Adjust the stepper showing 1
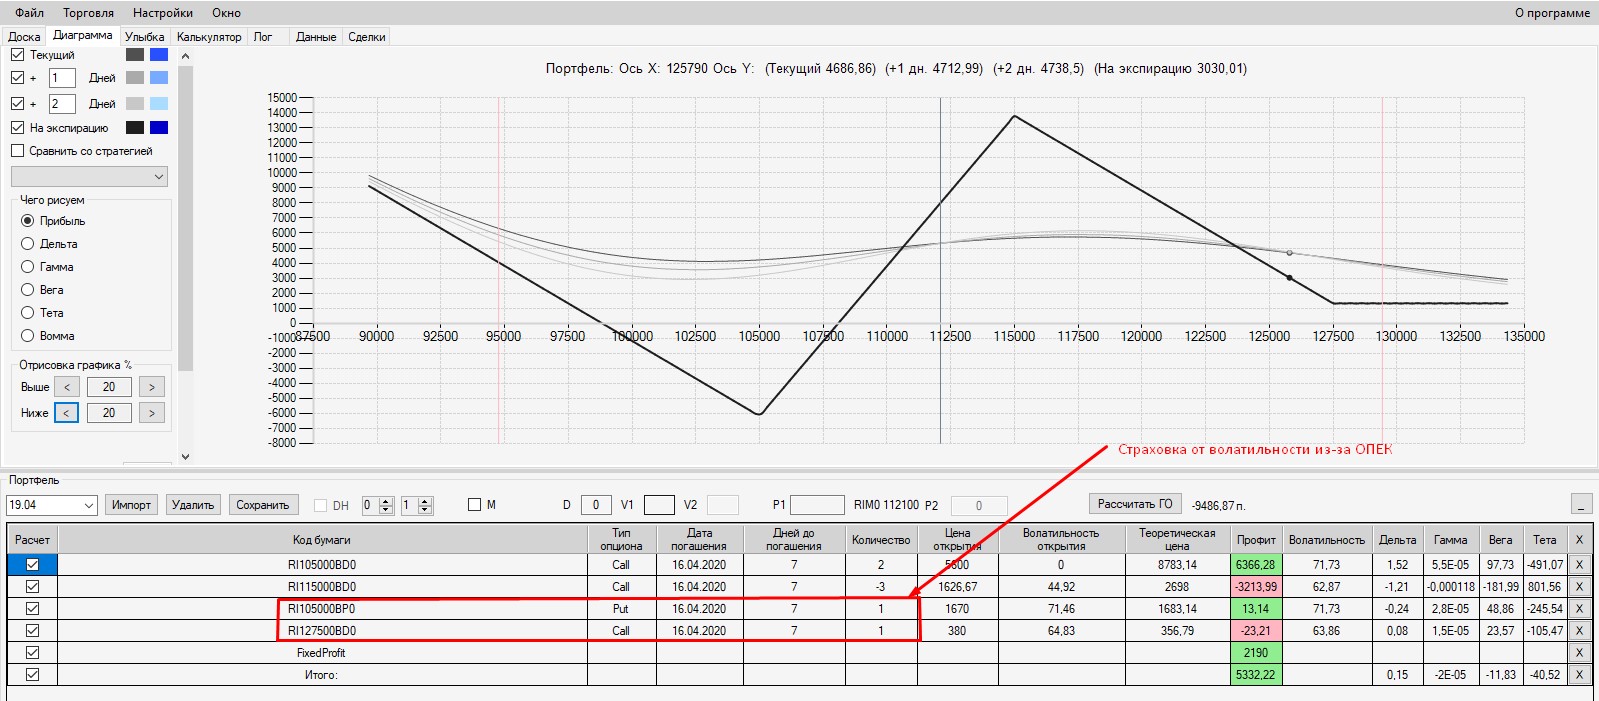This screenshot has height=701, width=1599. click(x=416, y=505)
